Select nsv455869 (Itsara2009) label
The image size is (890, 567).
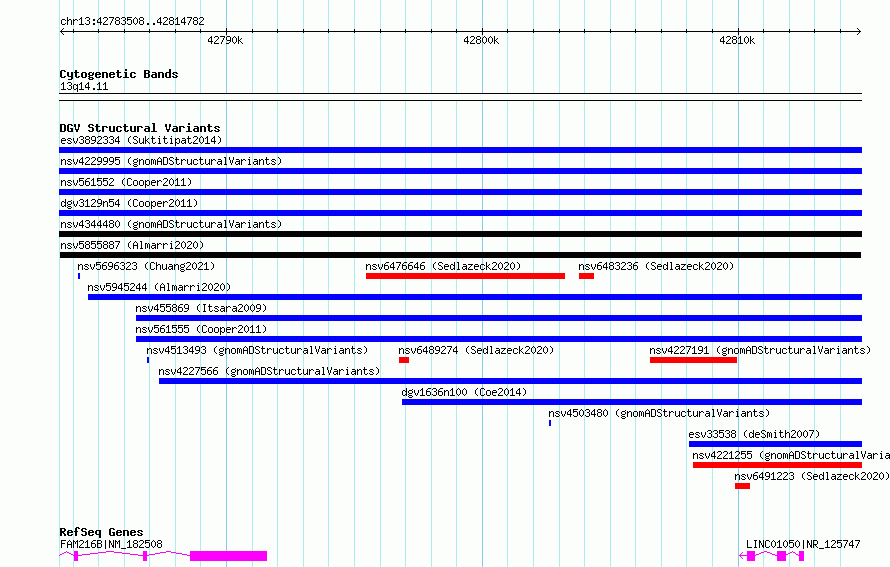[201, 308]
